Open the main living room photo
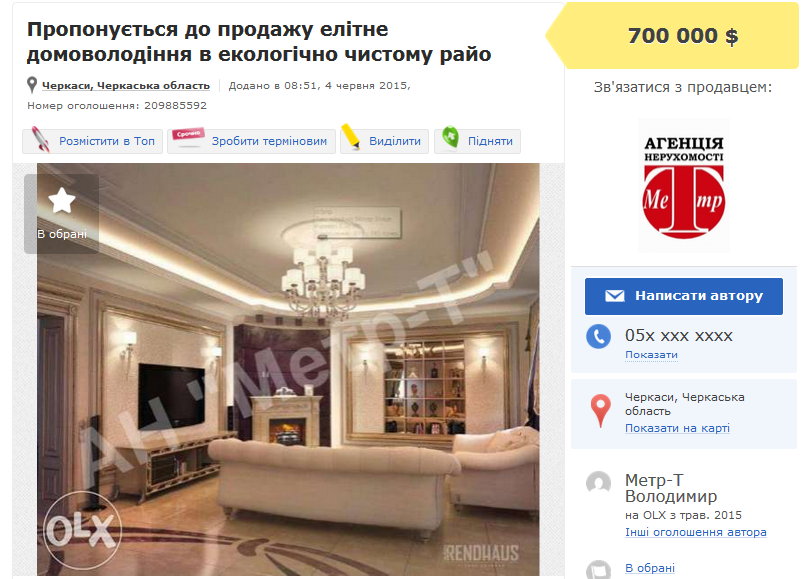Viewport: 804px width, 579px height. [288, 369]
